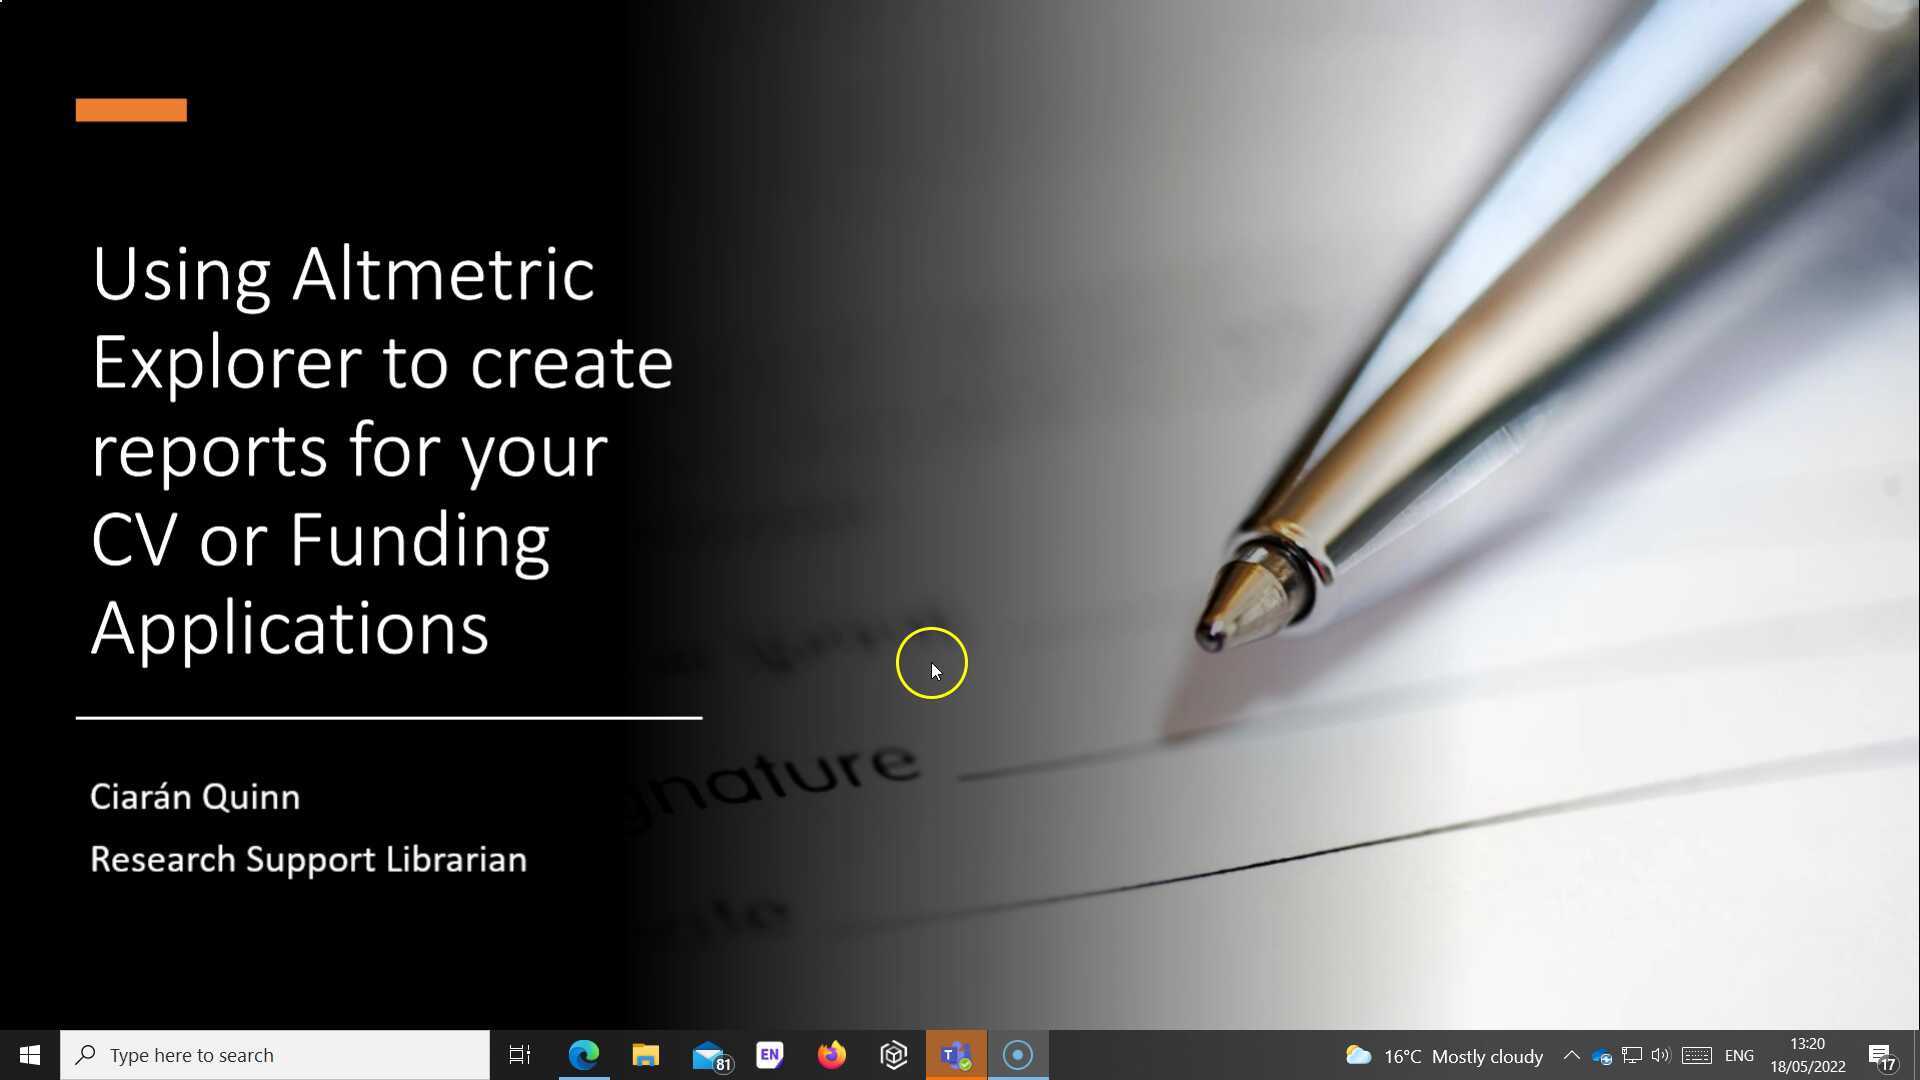The image size is (1920, 1080).
Task: Open the 3D Viewer app from the taskbar
Action: [893, 1054]
